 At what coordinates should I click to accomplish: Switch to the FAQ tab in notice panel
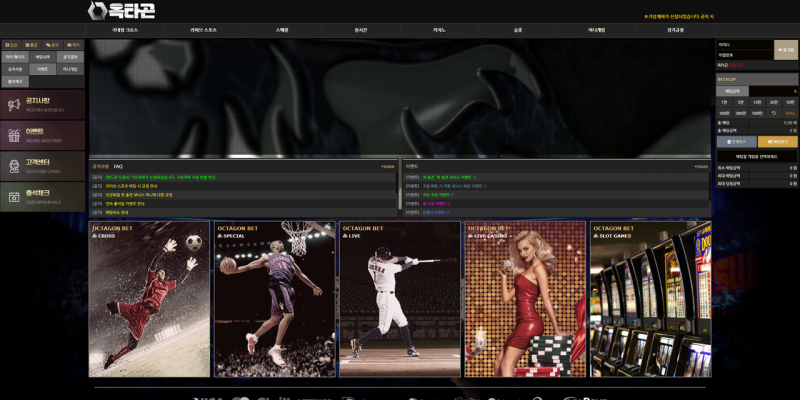coord(118,166)
